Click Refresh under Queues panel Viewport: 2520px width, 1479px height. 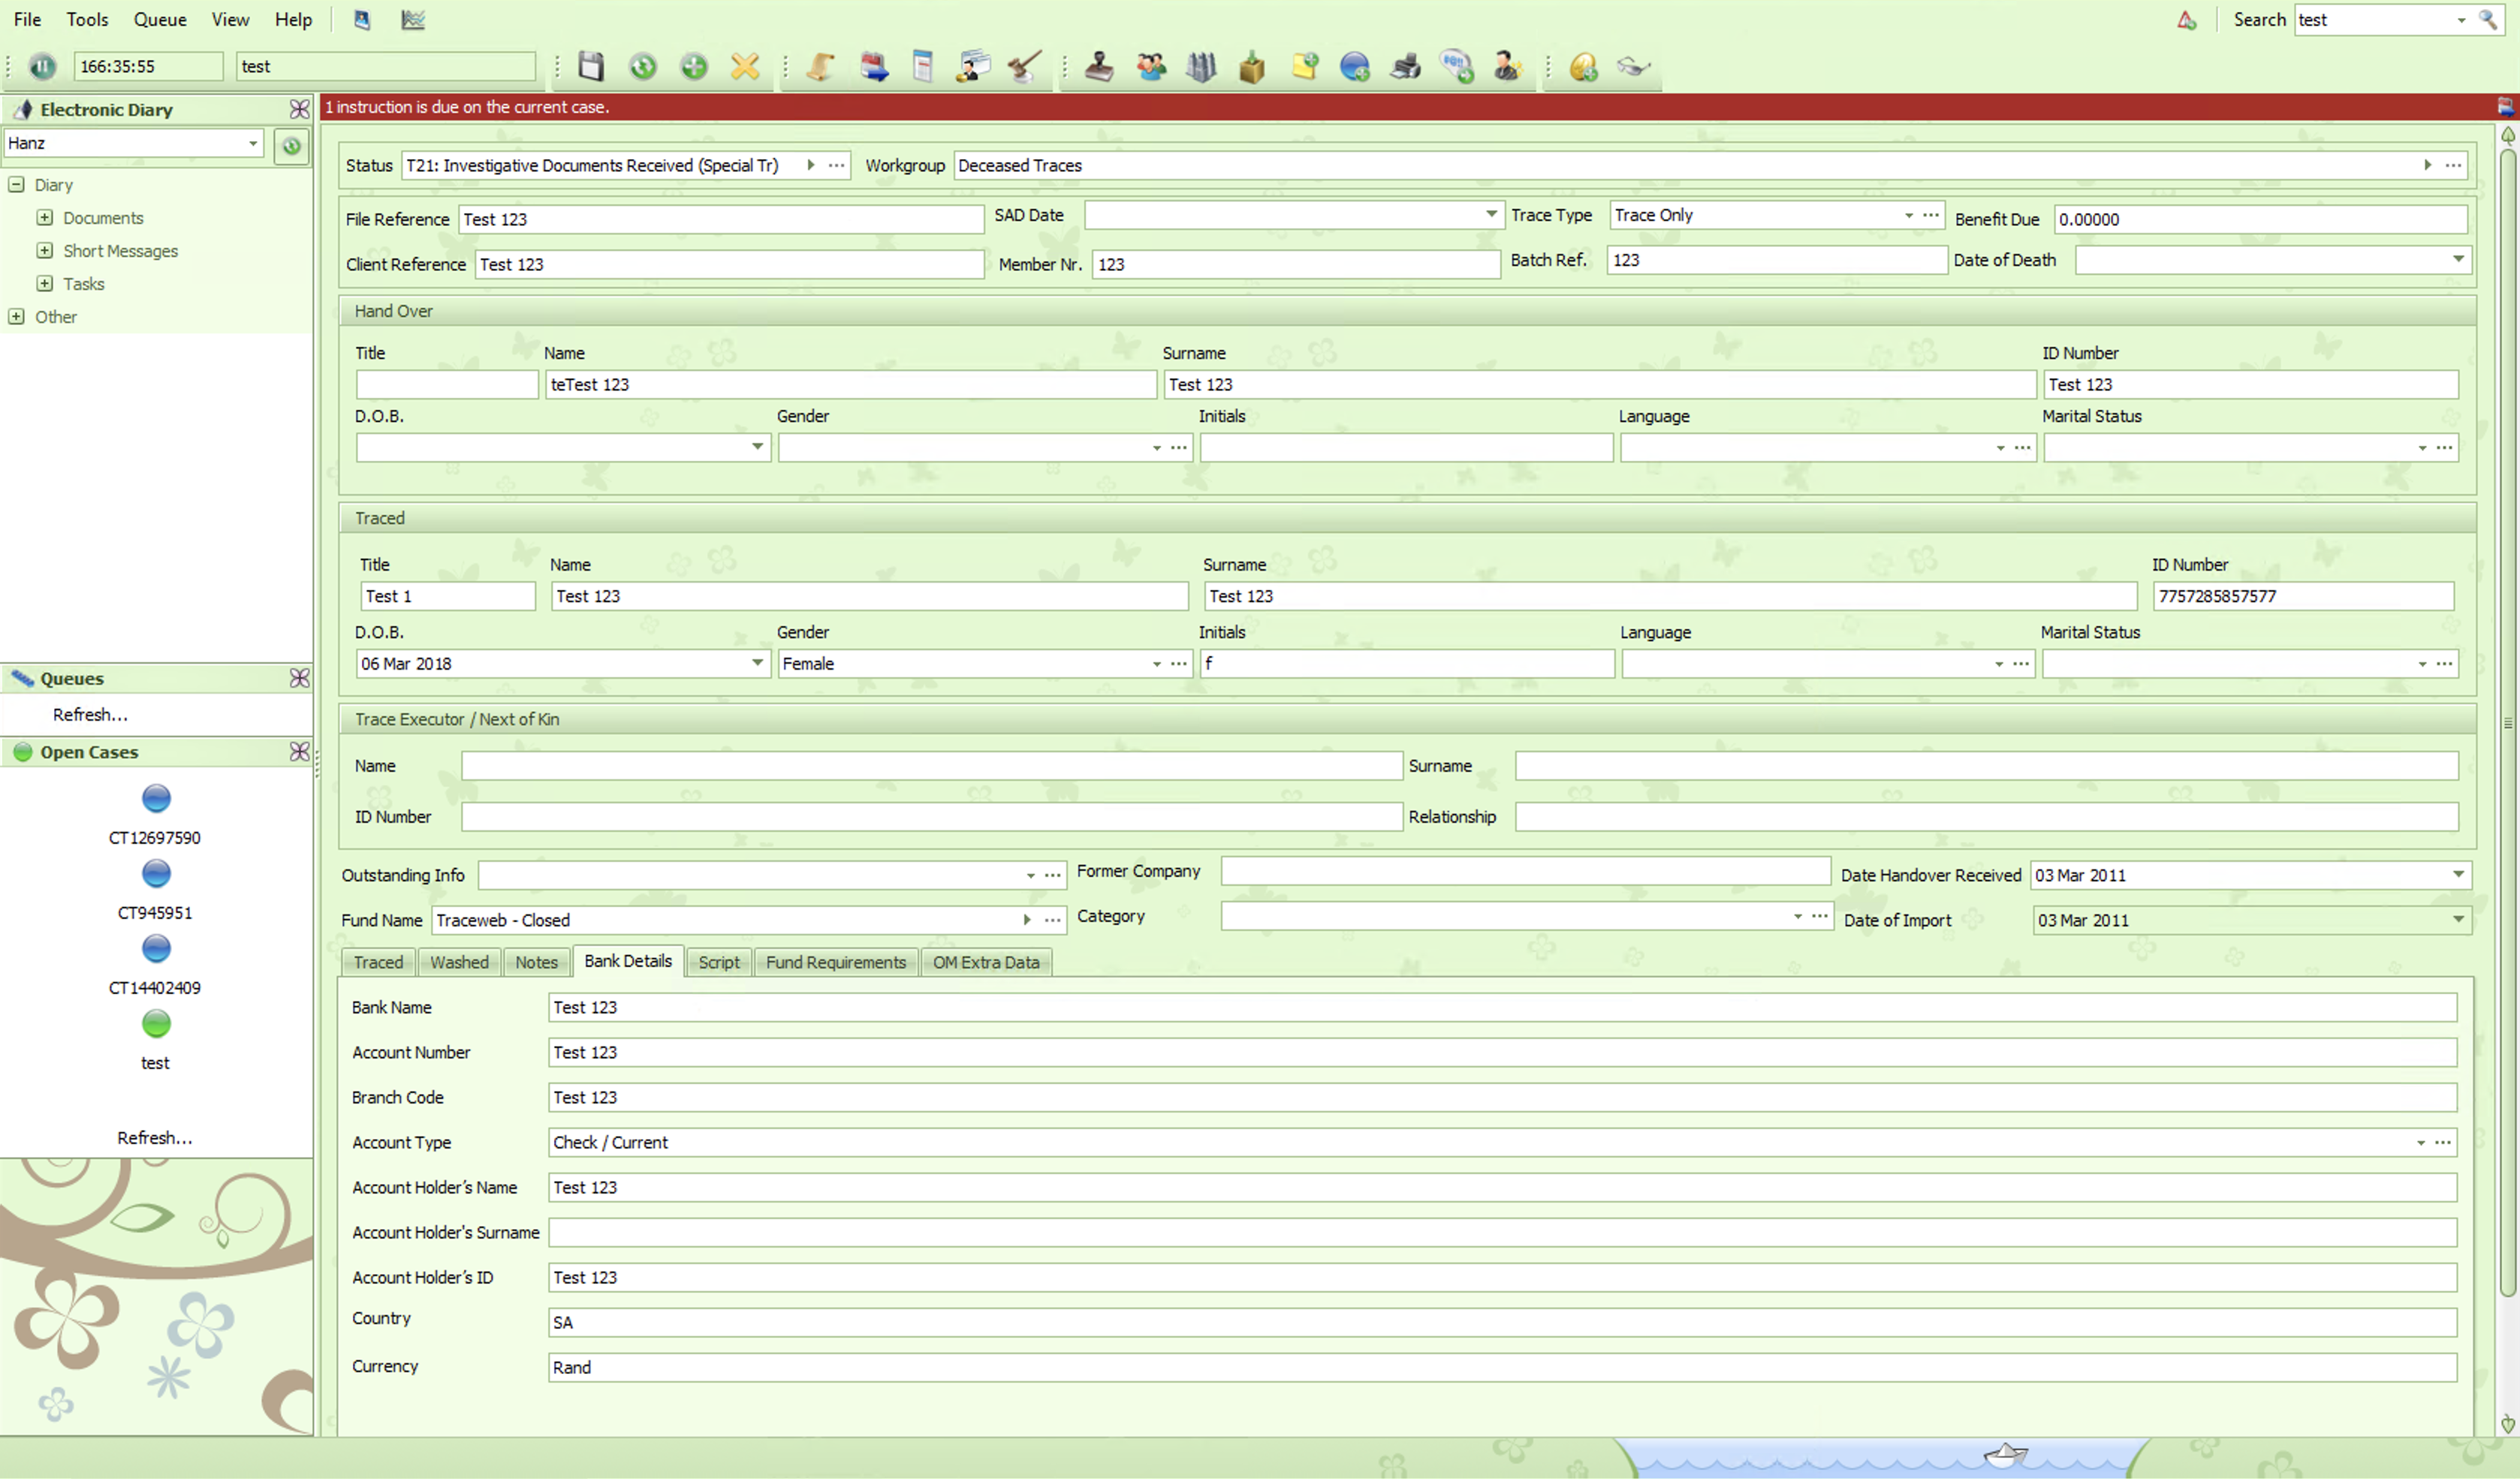(x=90, y=714)
